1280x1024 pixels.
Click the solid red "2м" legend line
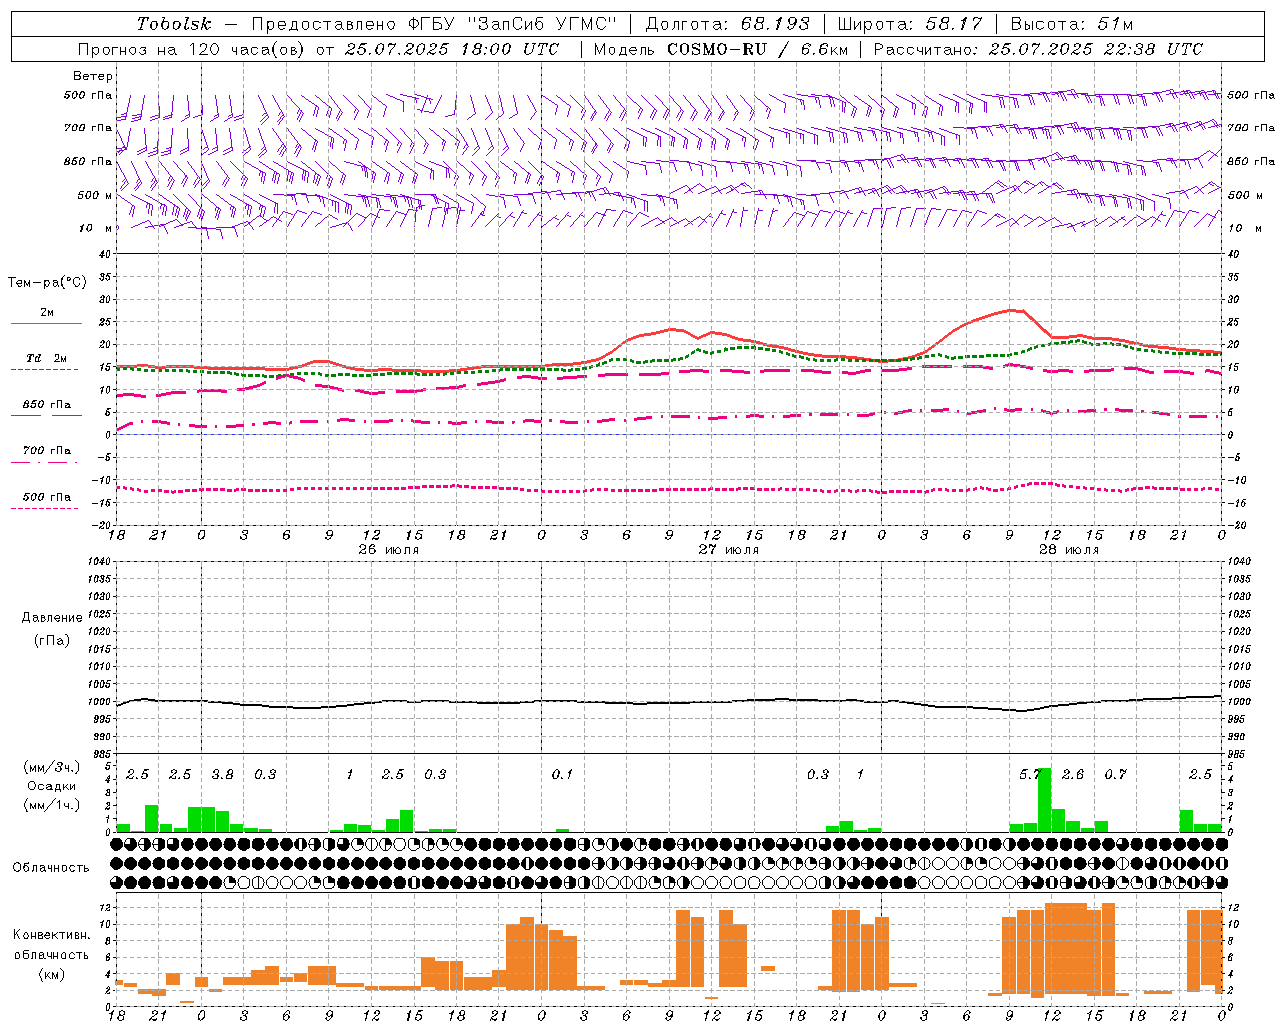46,323
